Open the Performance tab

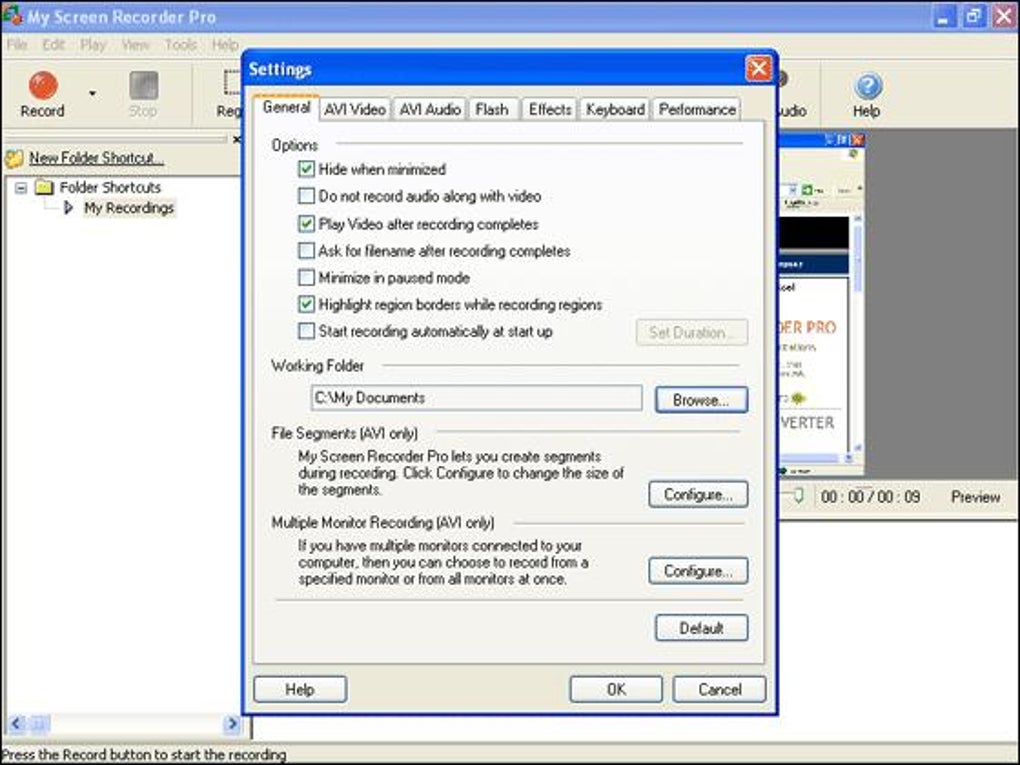coord(697,109)
